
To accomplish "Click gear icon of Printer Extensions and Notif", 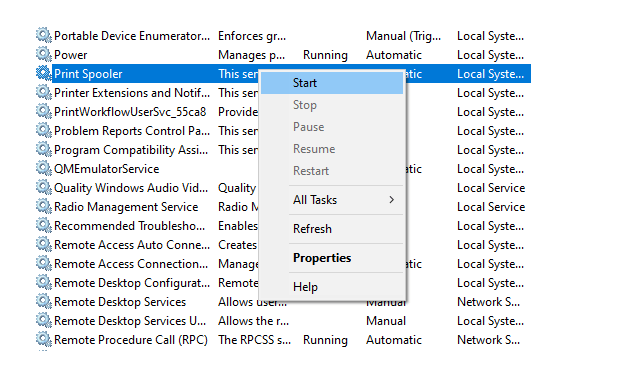I will [x=44, y=92].
